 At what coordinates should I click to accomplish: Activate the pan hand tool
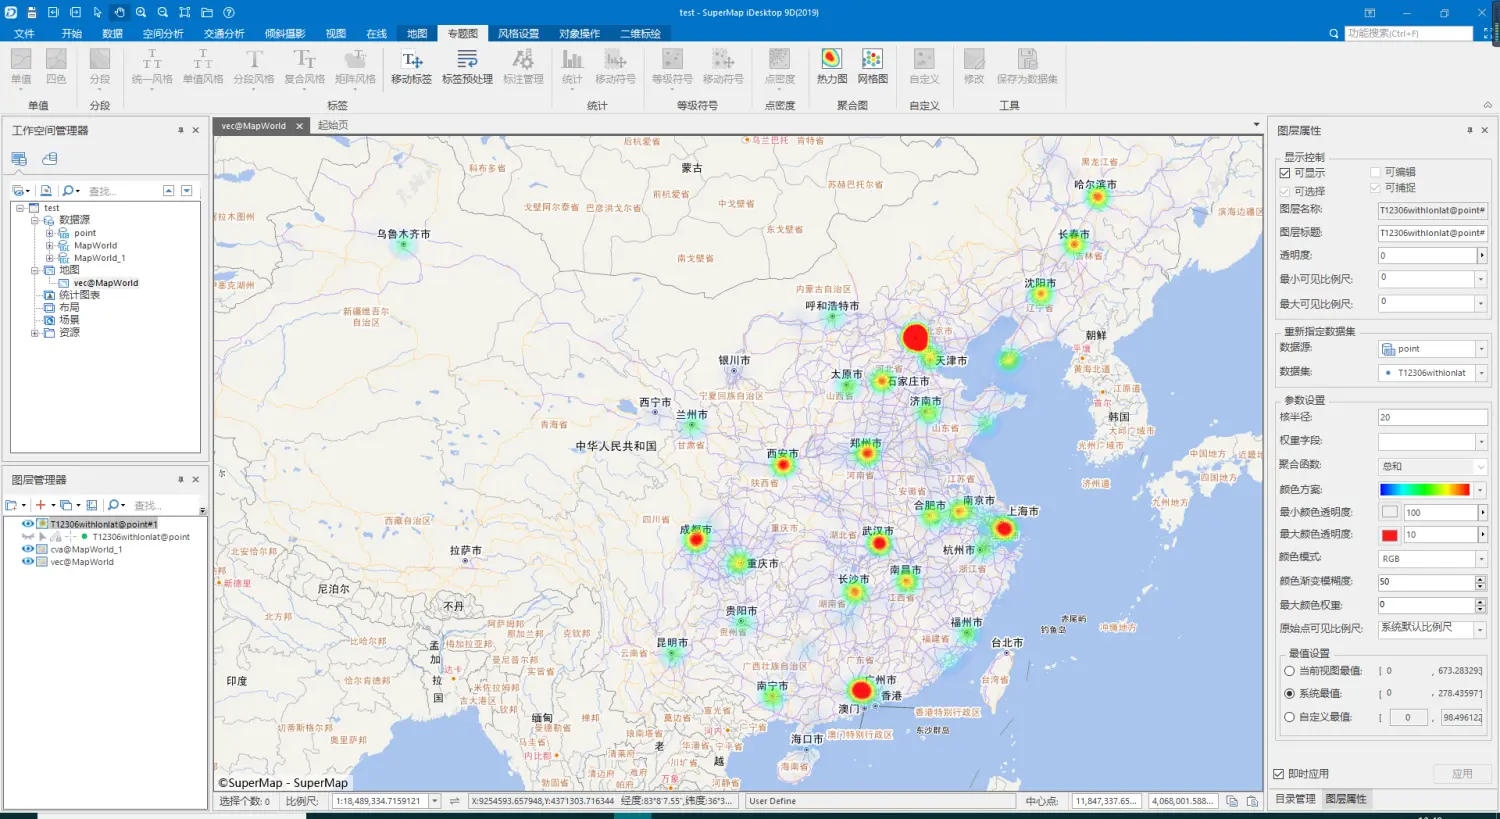pos(119,13)
